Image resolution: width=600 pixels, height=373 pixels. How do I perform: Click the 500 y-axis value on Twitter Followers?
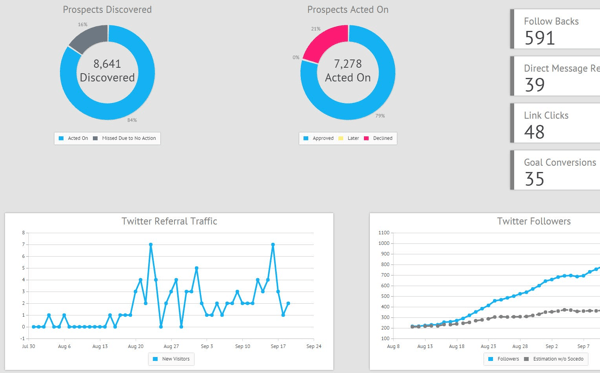click(x=385, y=296)
